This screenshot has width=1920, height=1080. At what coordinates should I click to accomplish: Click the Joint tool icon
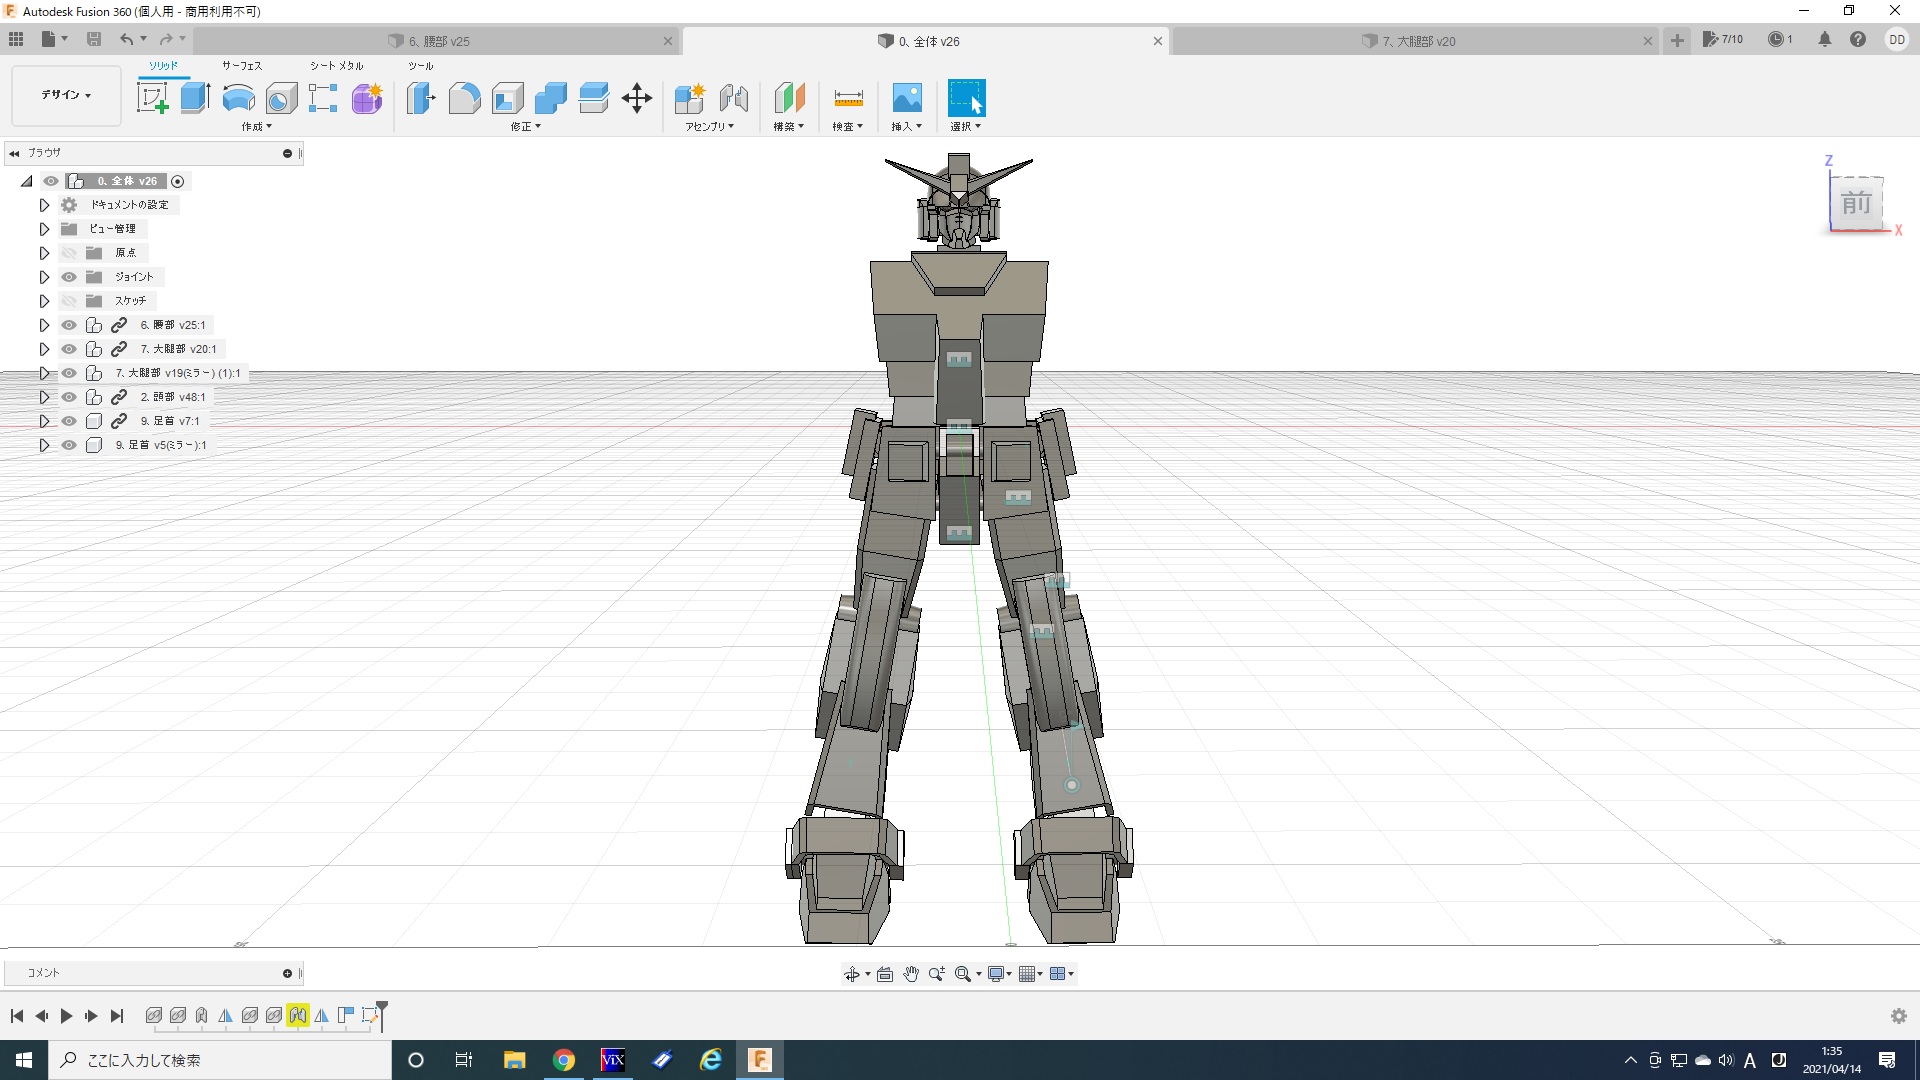click(734, 98)
